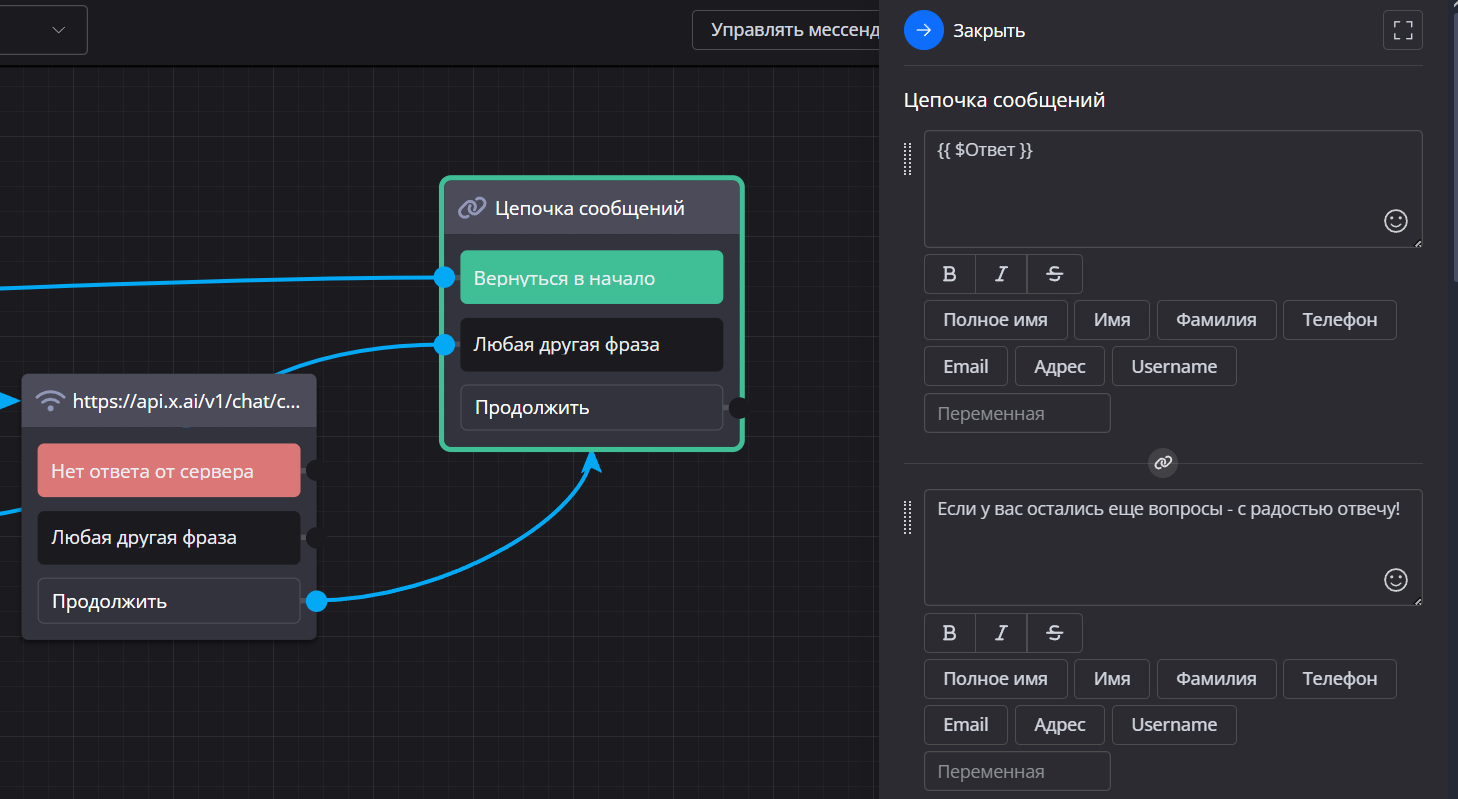This screenshot has width=1458, height=799.
Task: Open emoji picker in second message box
Action: [1395, 579]
